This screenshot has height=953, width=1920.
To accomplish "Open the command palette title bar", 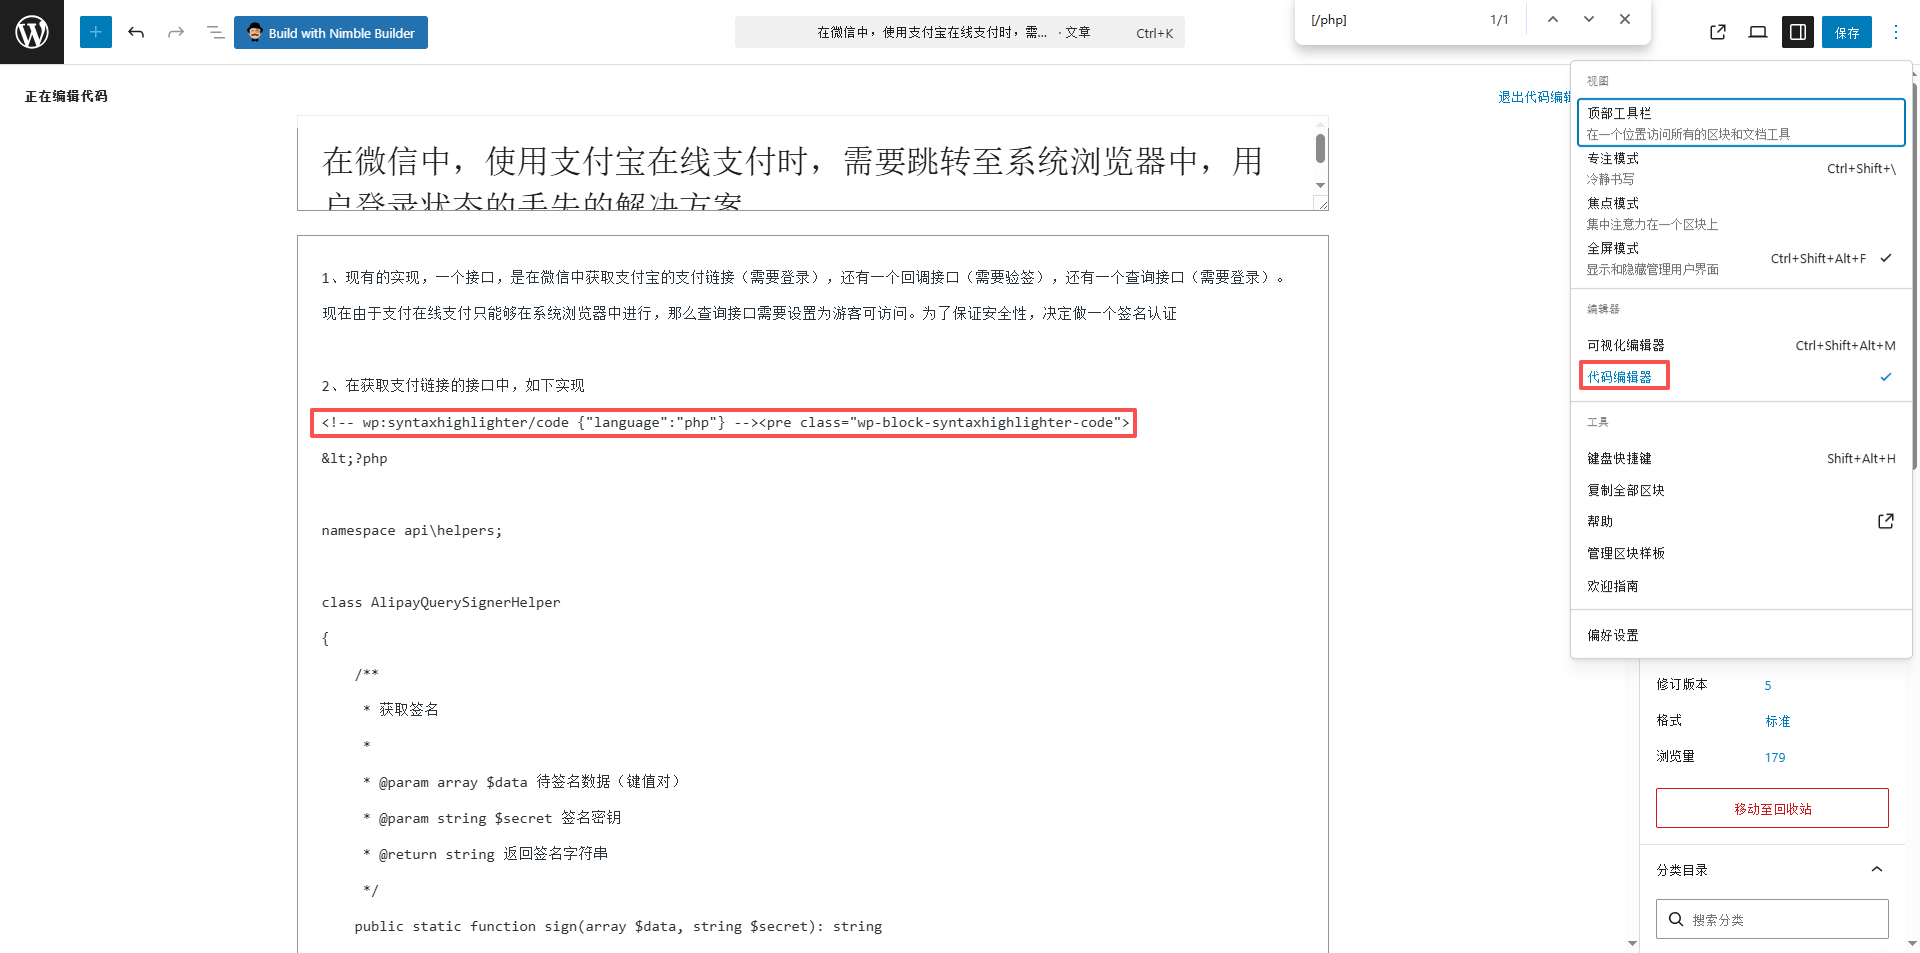I will pyautogui.click(x=960, y=32).
